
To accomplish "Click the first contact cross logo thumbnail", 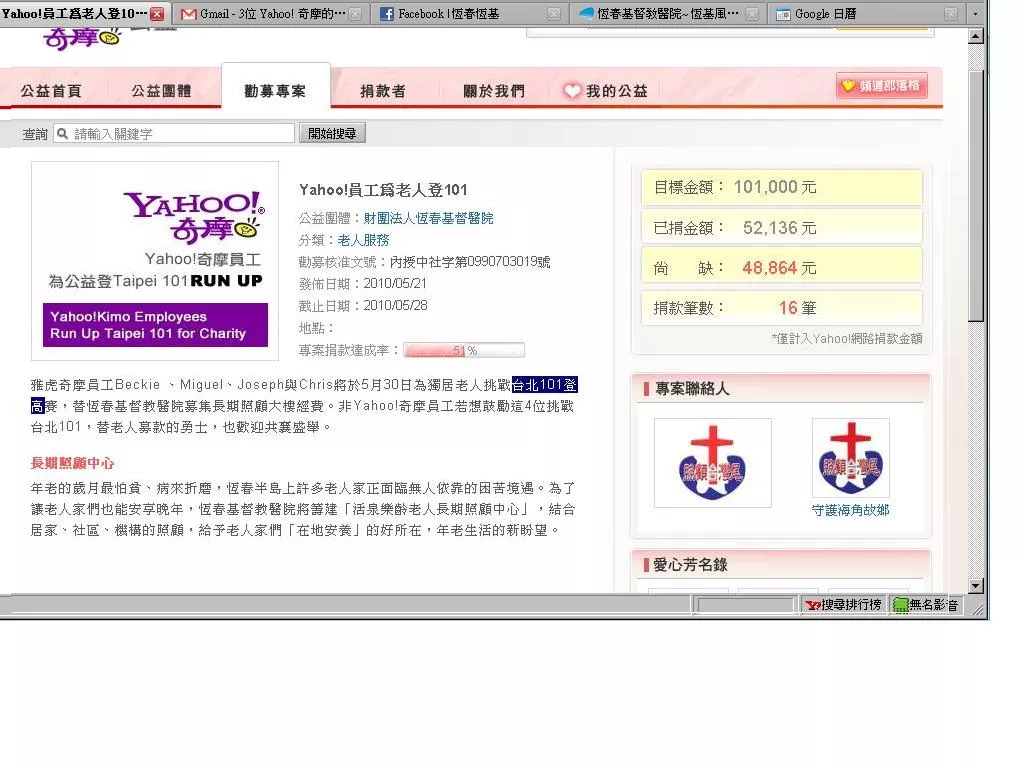I will [712, 463].
